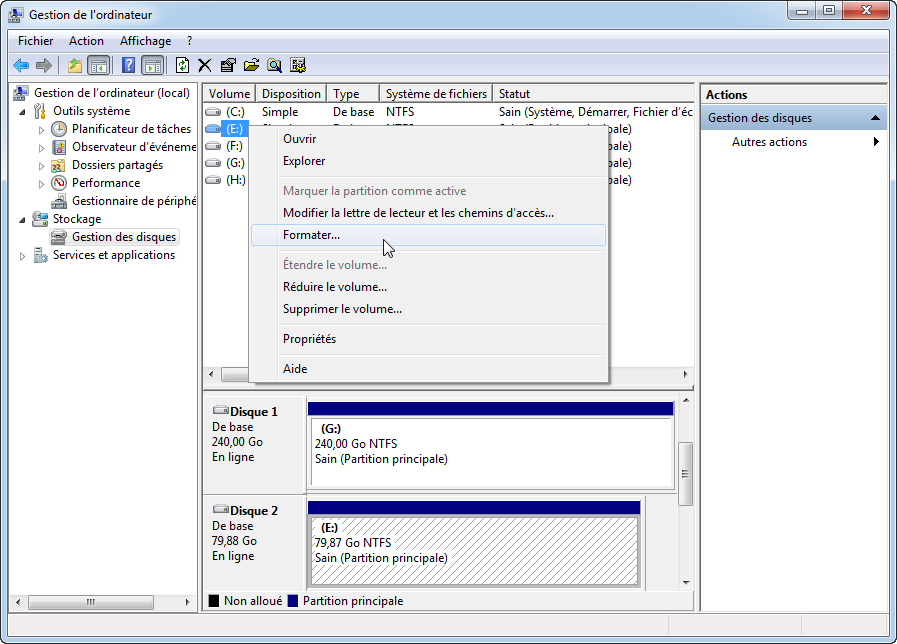Click the last toolbar settings icon
Screen dimensions: 897x644
pyautogui.click(x=298, y=65)
